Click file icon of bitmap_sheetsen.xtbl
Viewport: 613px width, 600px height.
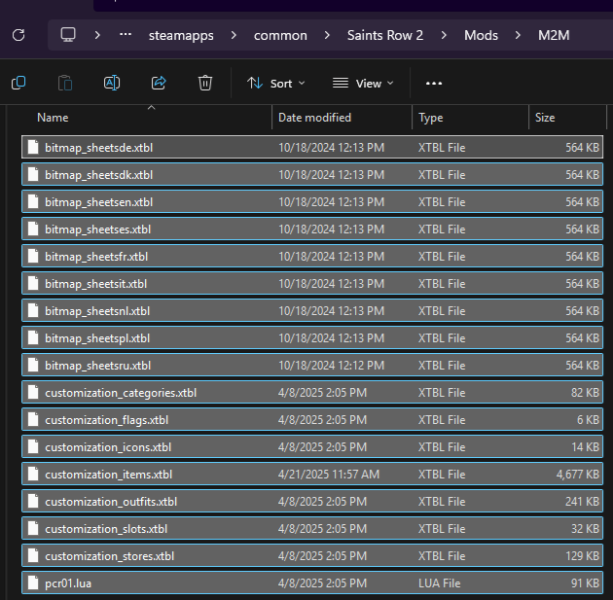coord(33,202)
